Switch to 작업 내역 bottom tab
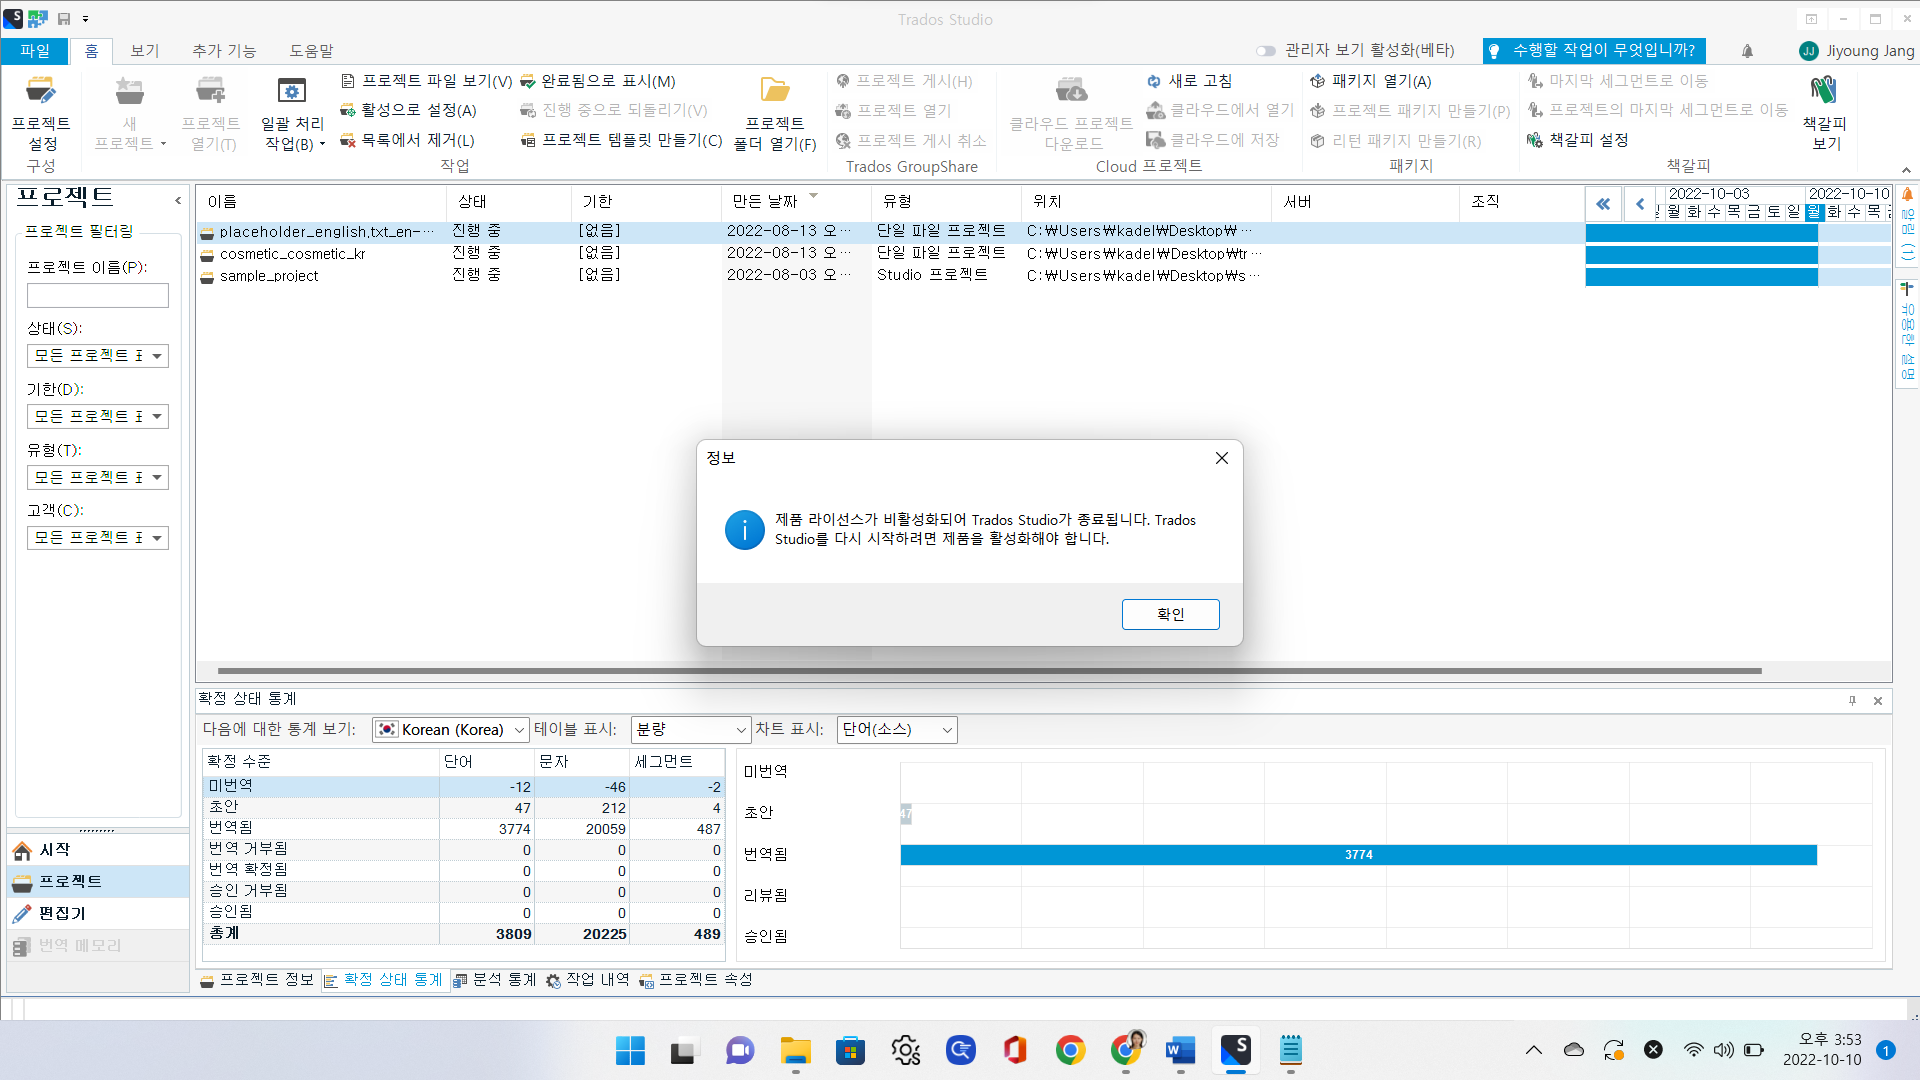Image resolution: width=1920 pixels, height=1080 pixels. [587, 980]
